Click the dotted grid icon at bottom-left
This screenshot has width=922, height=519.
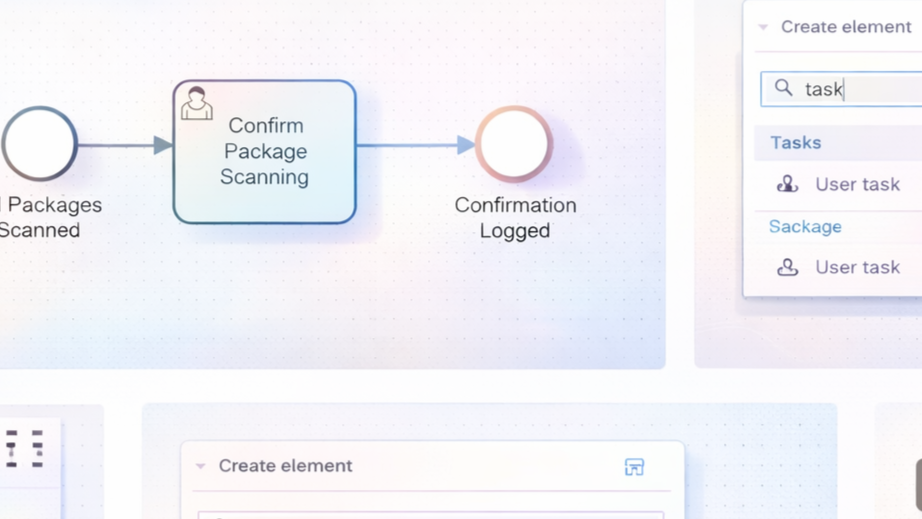pos(25,449)
